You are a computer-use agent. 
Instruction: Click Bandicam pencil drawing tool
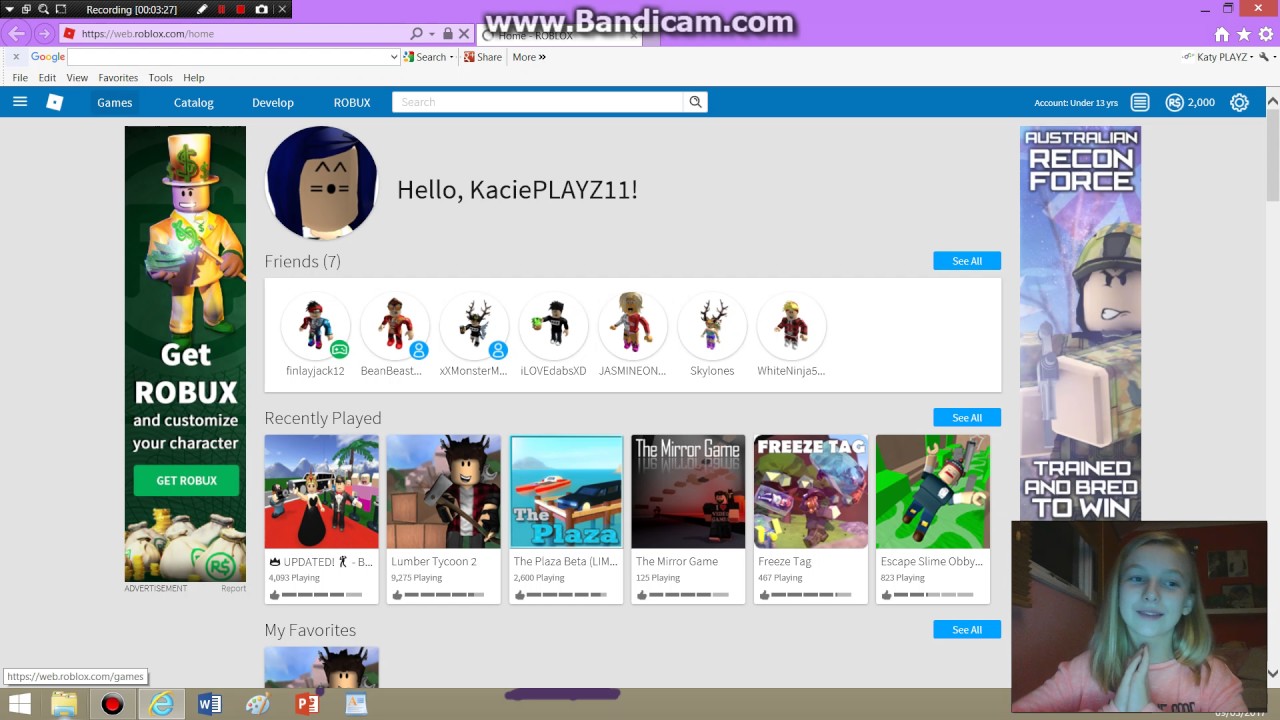[202, 9]
